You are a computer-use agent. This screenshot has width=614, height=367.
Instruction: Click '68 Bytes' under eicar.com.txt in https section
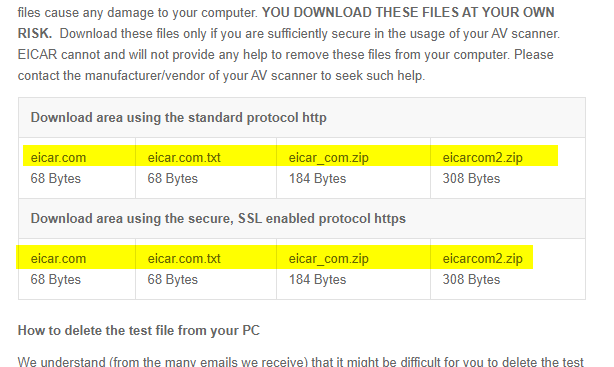(173, 280)
